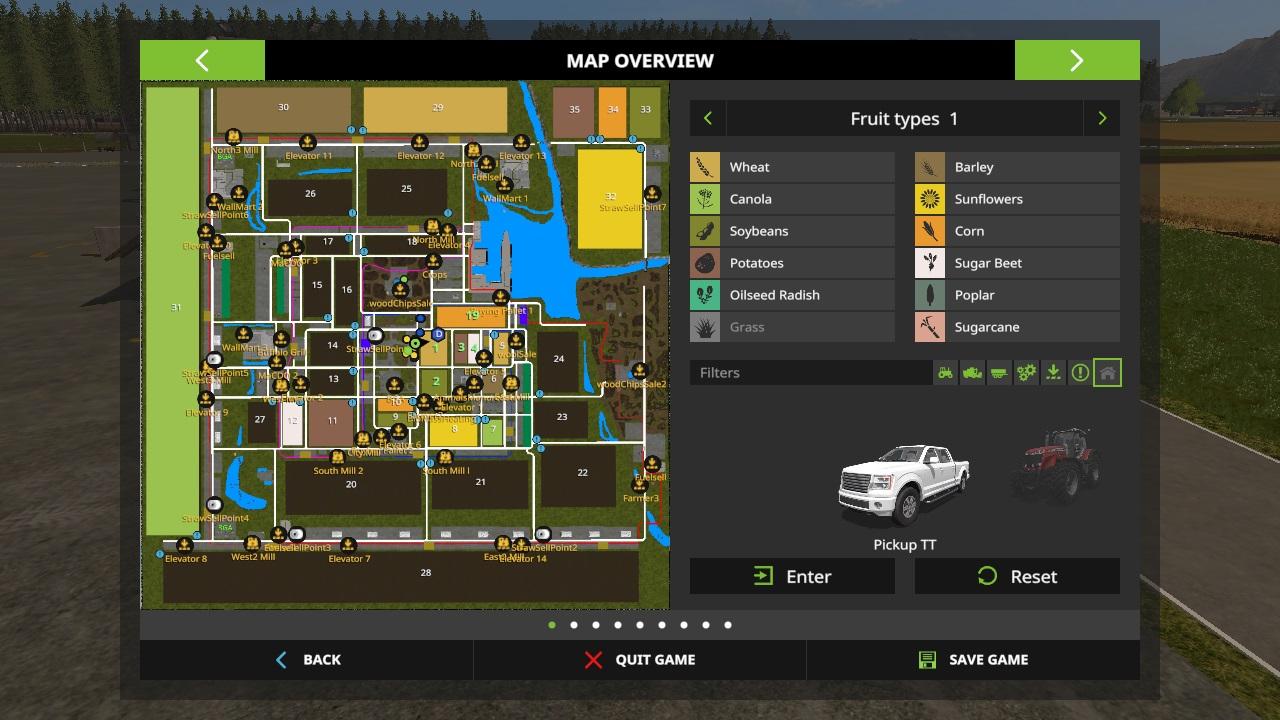Open previous menu page with left arrow
The image size is (1280, 720).
(x=202, y=60)
